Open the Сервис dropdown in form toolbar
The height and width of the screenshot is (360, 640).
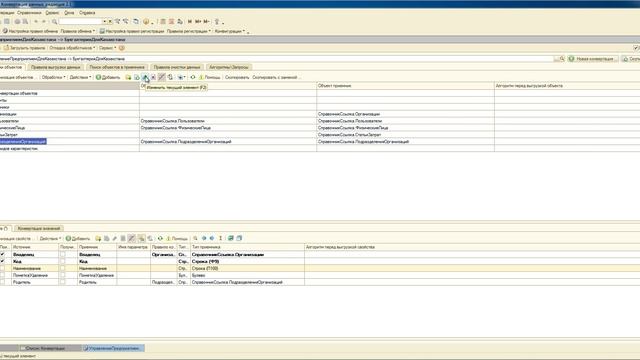coord(107,48)
